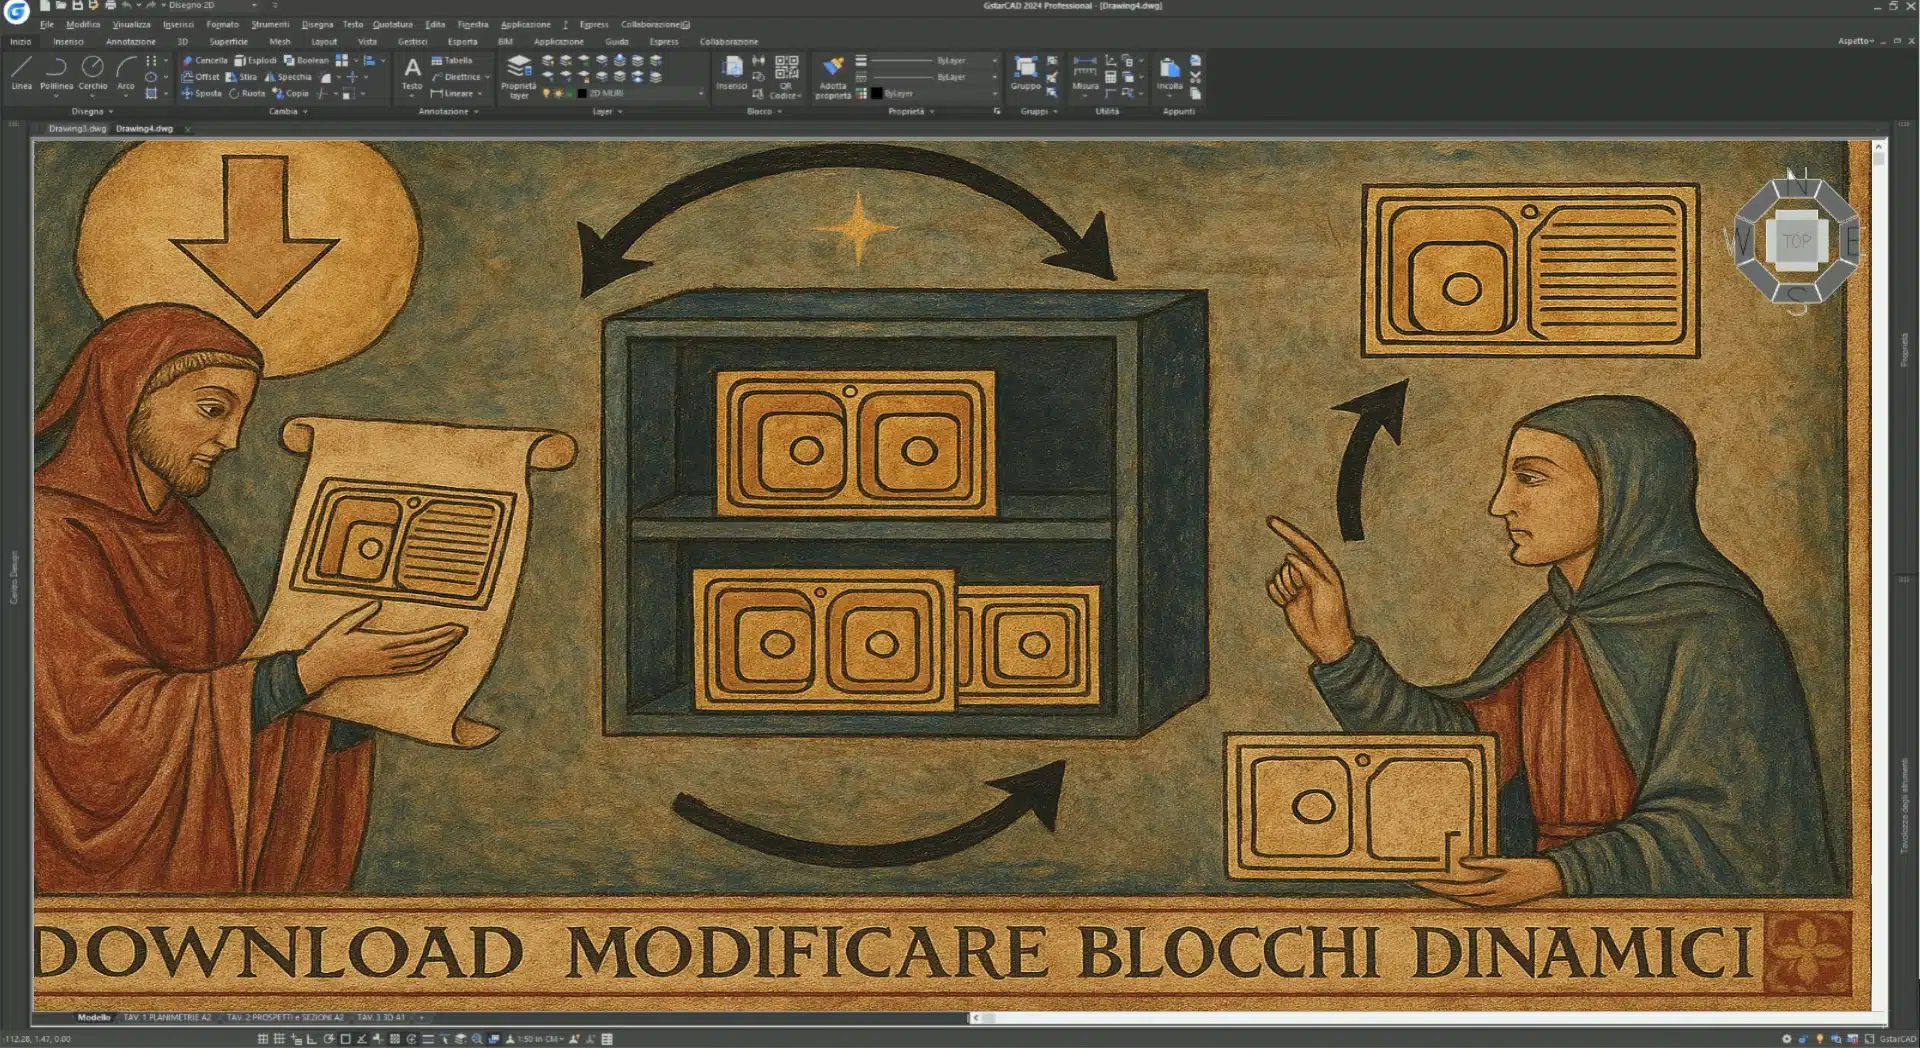Click the Boolean tool
The width and height of the screenshot is (1920, 1048).
306,60
